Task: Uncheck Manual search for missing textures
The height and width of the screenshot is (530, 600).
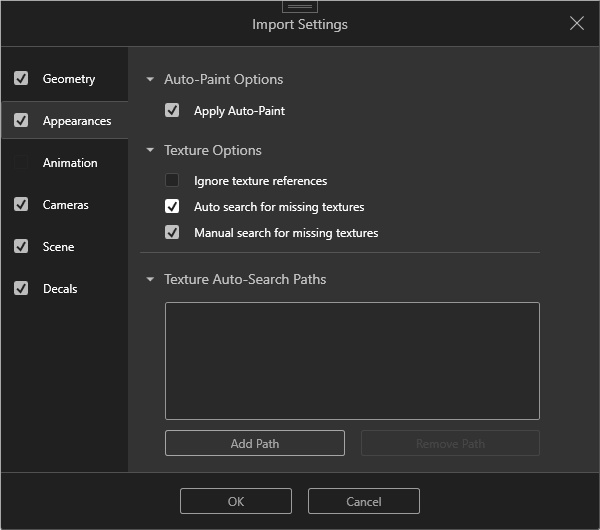Action: point(172,233)
